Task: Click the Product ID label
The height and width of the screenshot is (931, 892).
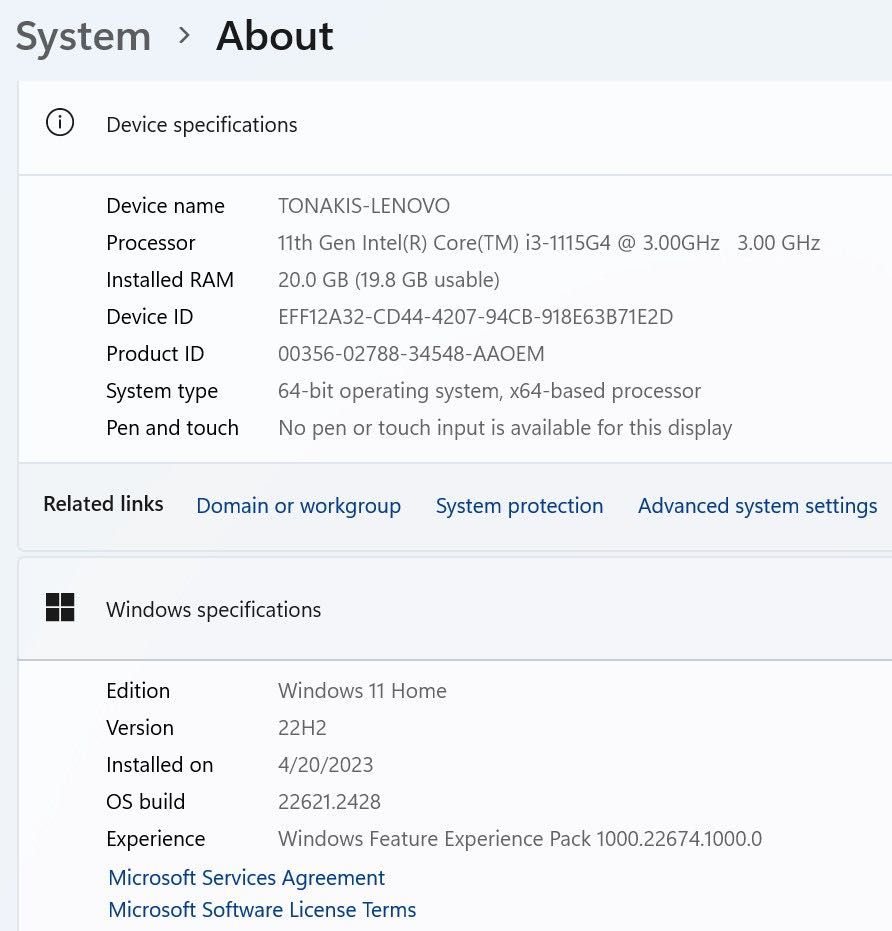Action: pos(155,354)
